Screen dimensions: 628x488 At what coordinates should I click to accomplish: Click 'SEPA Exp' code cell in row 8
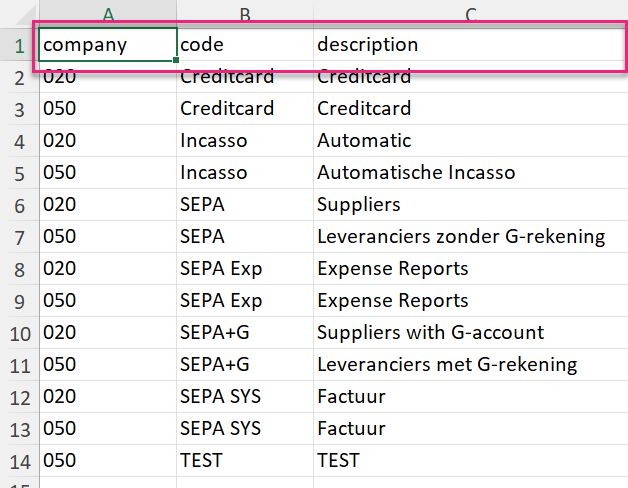click(245, 269)
